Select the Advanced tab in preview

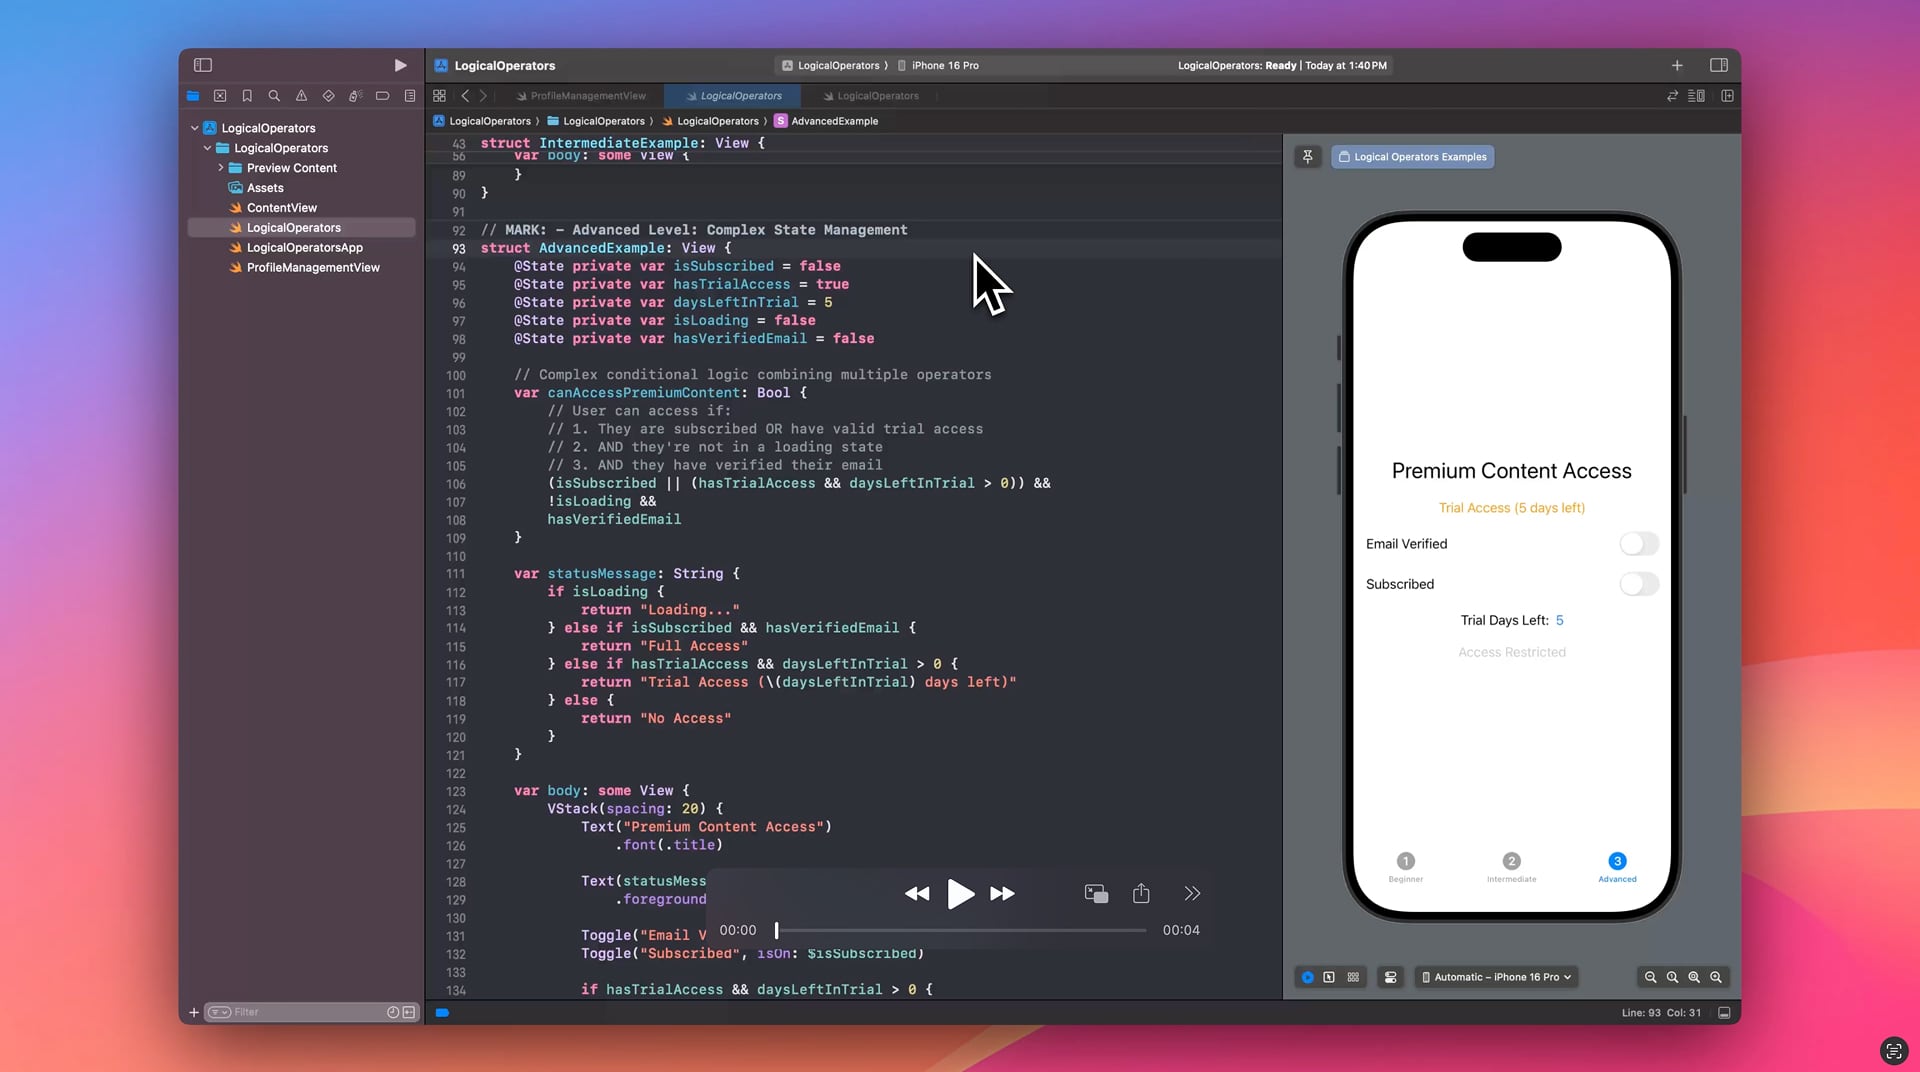[1617, 867]
